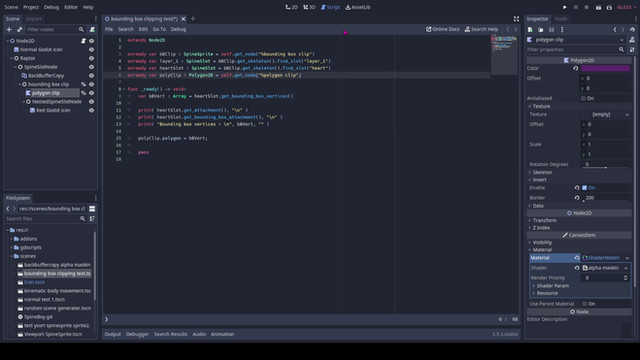Open the AssetLib workspace

coord(358,7)
